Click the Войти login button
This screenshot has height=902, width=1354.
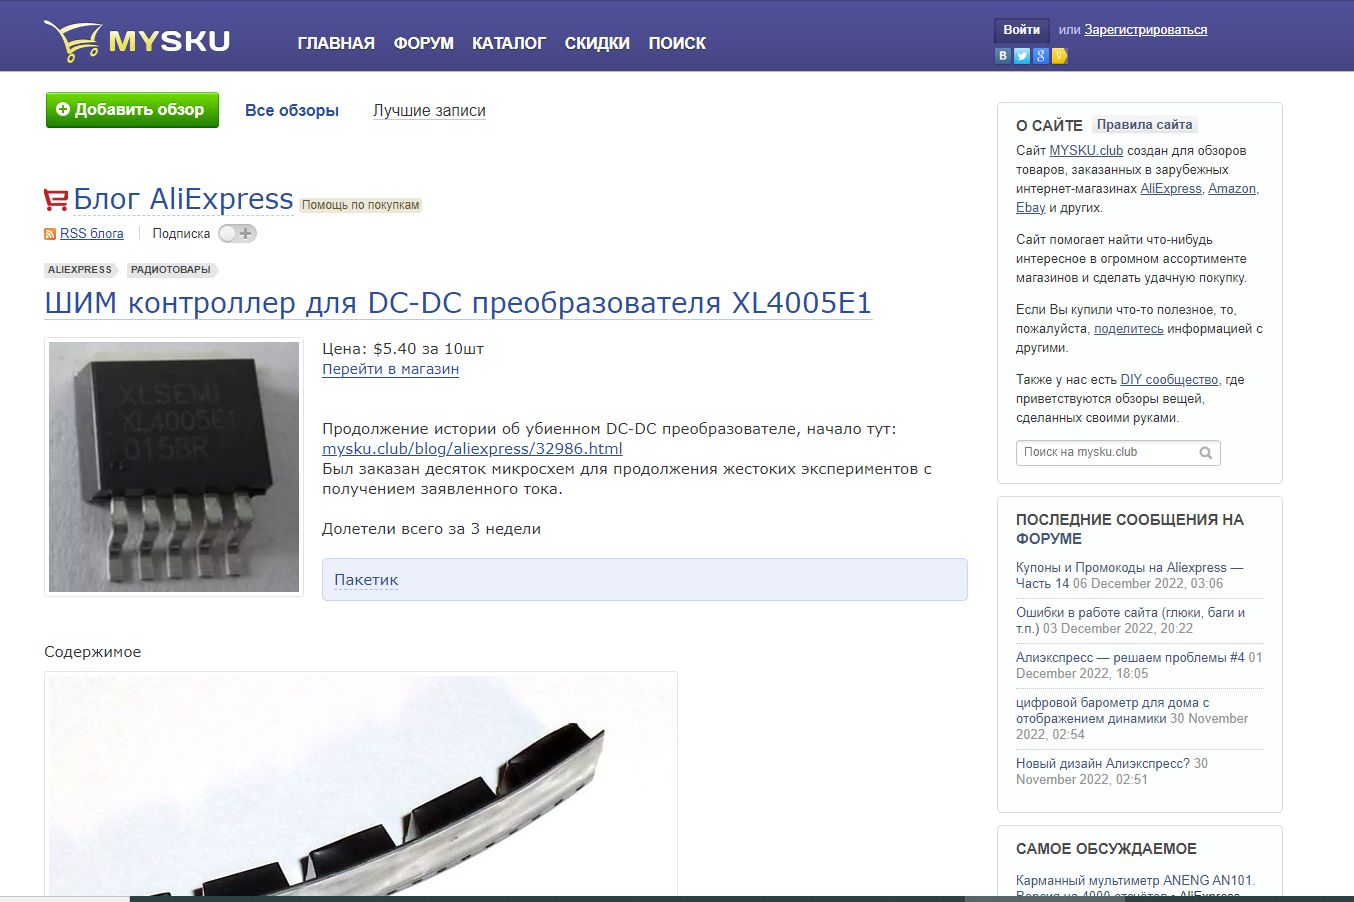[1021, 30]
